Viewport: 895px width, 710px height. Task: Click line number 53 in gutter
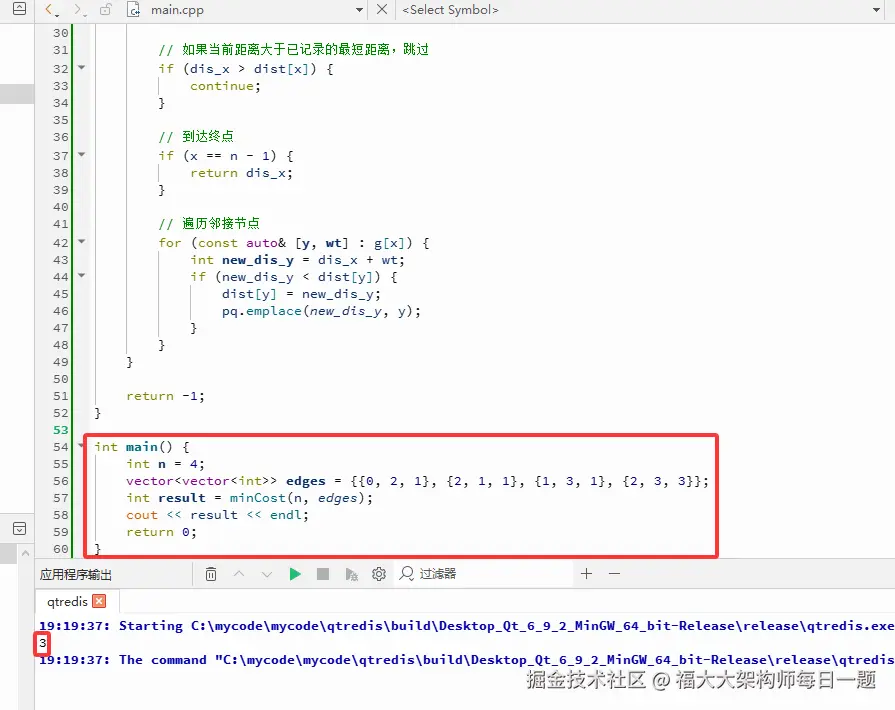click(61, 430)
